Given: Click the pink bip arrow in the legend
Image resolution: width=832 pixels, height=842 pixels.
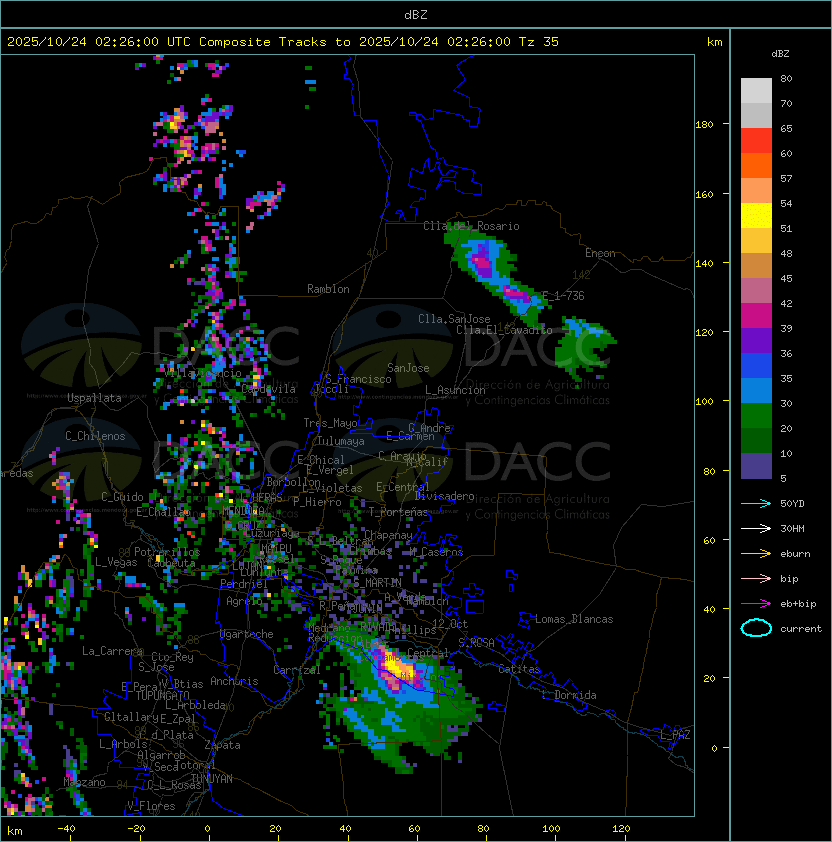Looking at the screenshot, I should [756, 578].
